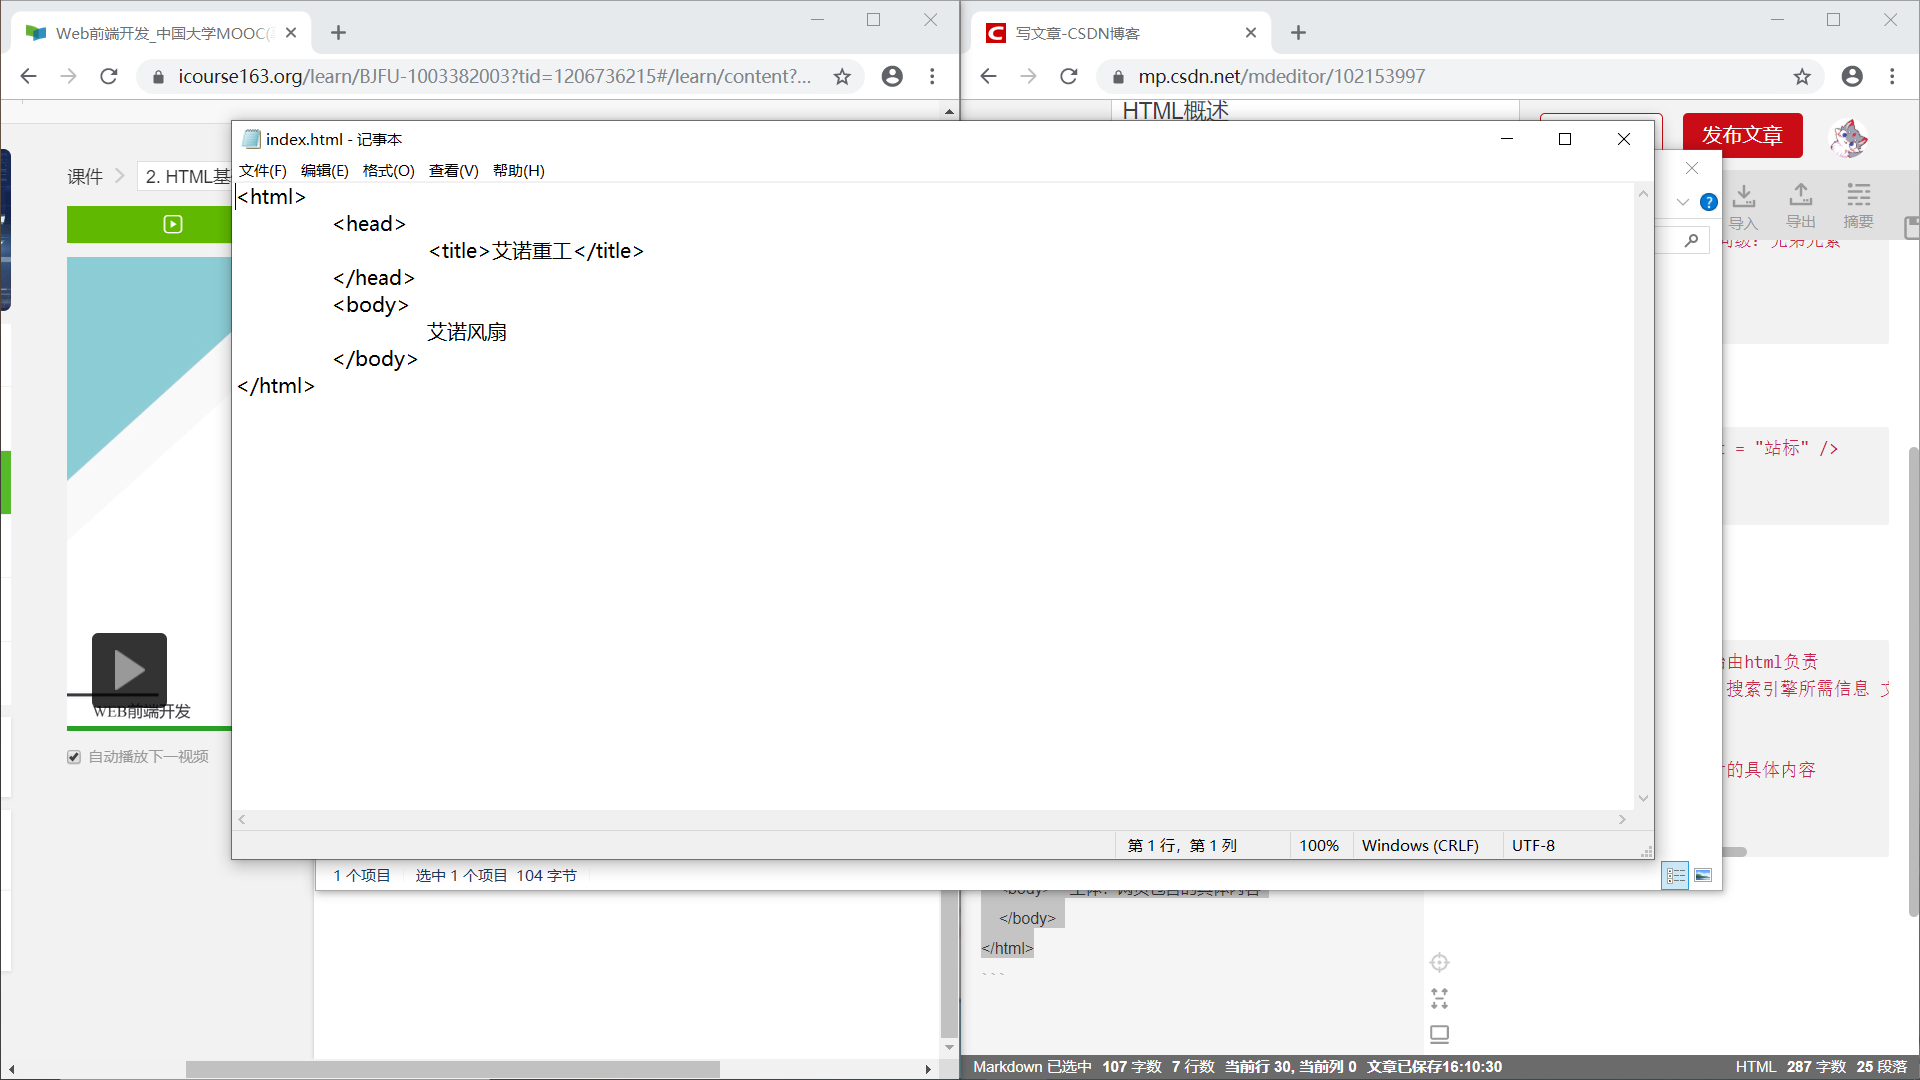The width and height of the screenshot is (1920, 1080).
Task: Click the MOOC page horizontal scrollbar
Action: pyautogui.click(x=452, y=1069)
